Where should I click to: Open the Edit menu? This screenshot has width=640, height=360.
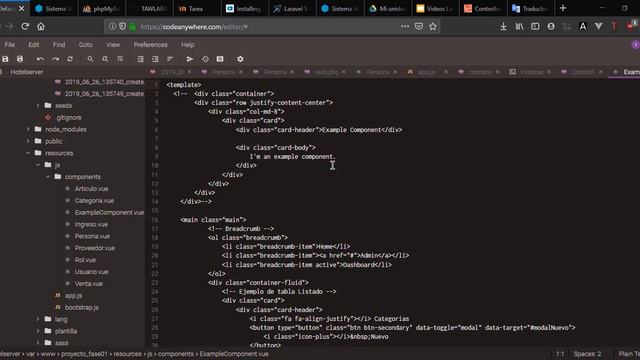pyautogui.click(x=34, y=45)
